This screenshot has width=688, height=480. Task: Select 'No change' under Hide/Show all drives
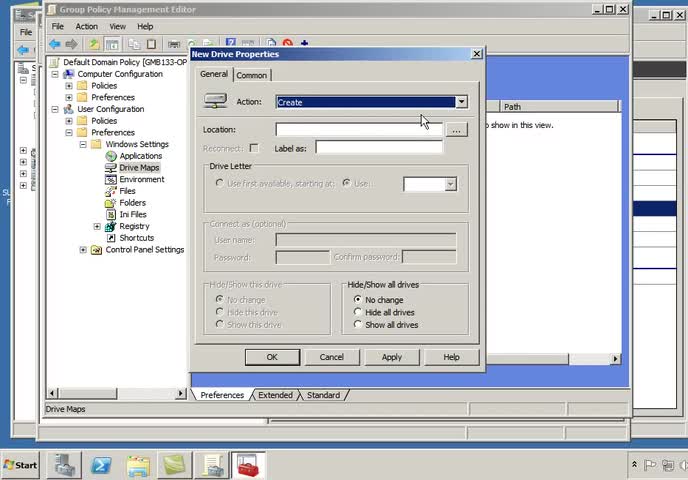[x=358, y=299]
